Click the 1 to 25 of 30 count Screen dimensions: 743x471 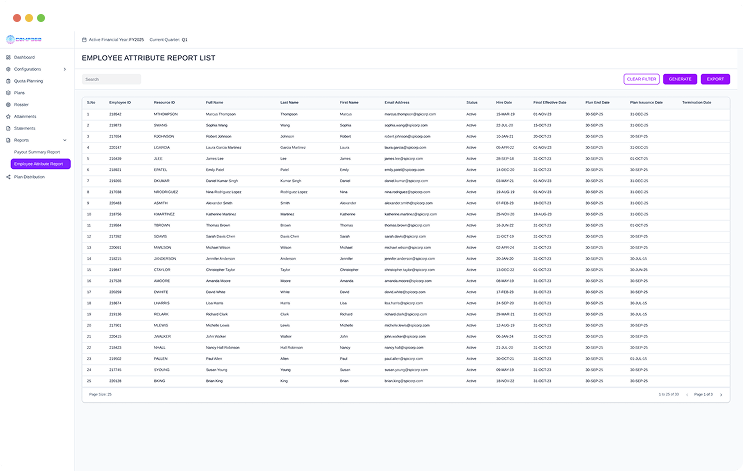point(669,395)
